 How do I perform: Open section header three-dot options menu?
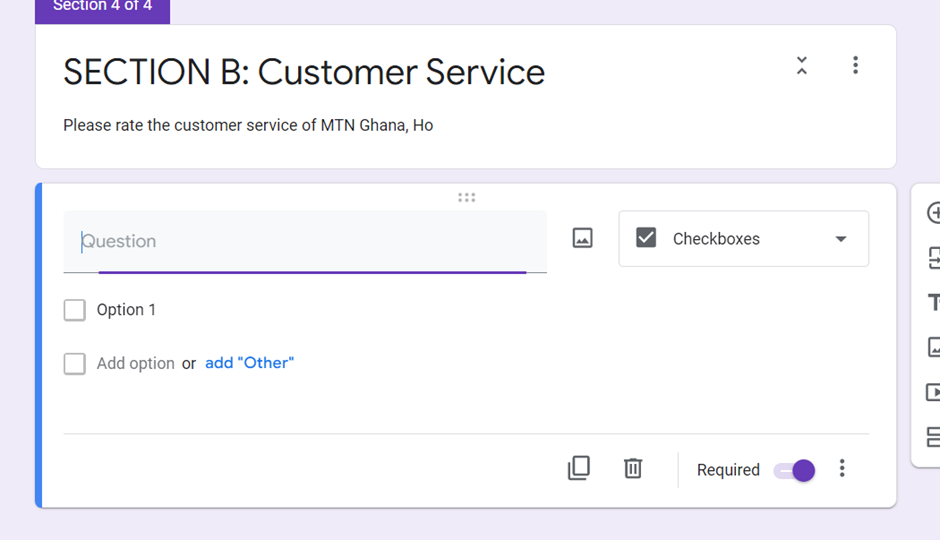[x=855, y=65]
